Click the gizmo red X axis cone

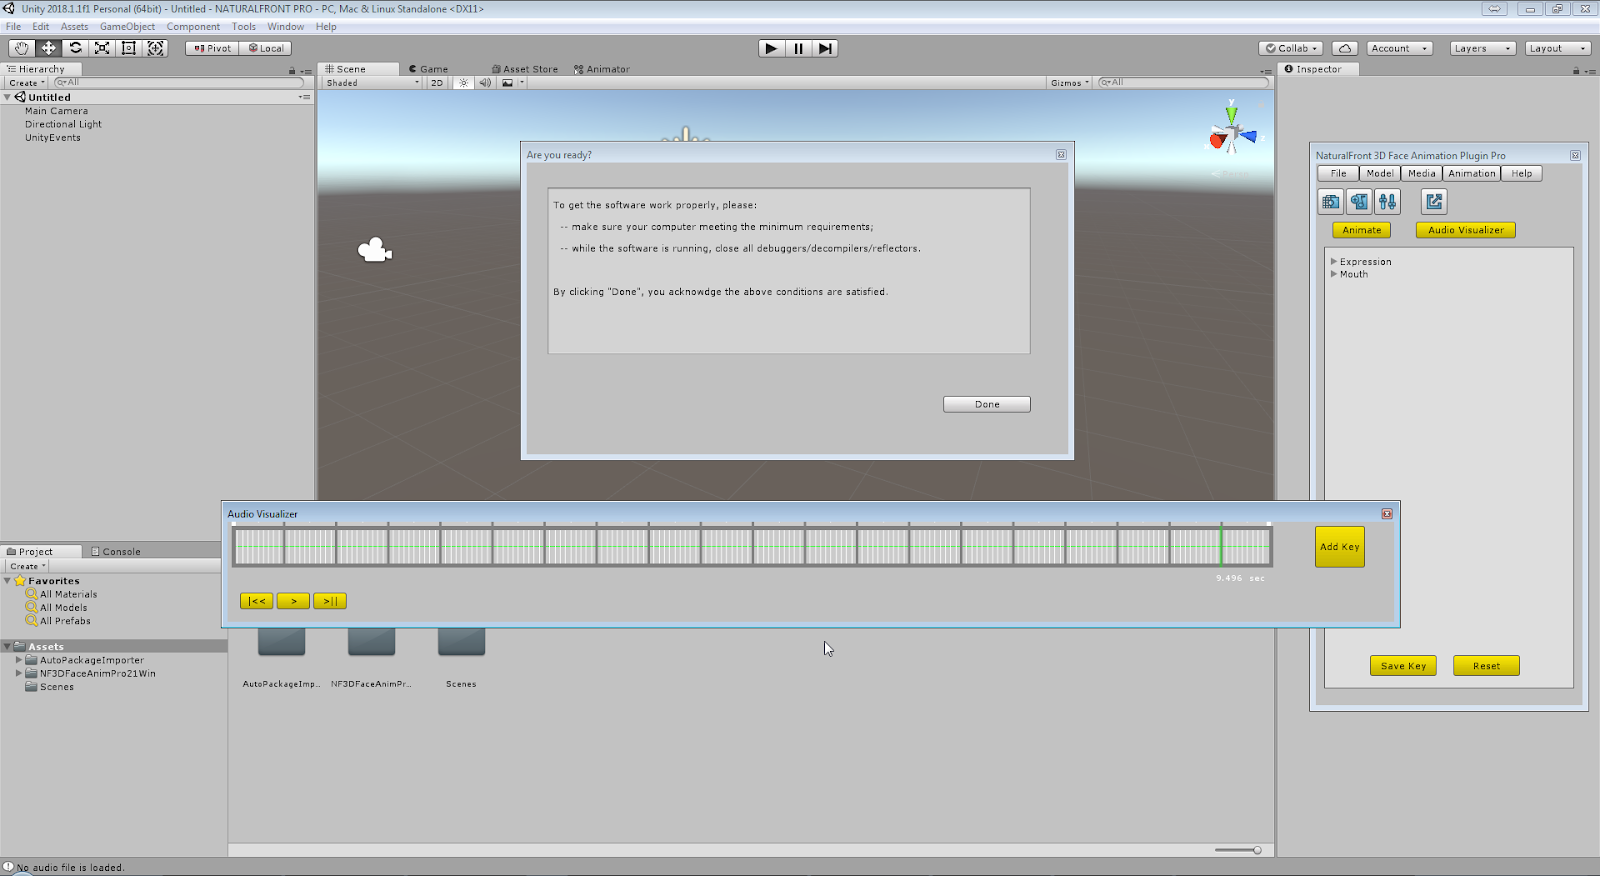point(1217,140)
